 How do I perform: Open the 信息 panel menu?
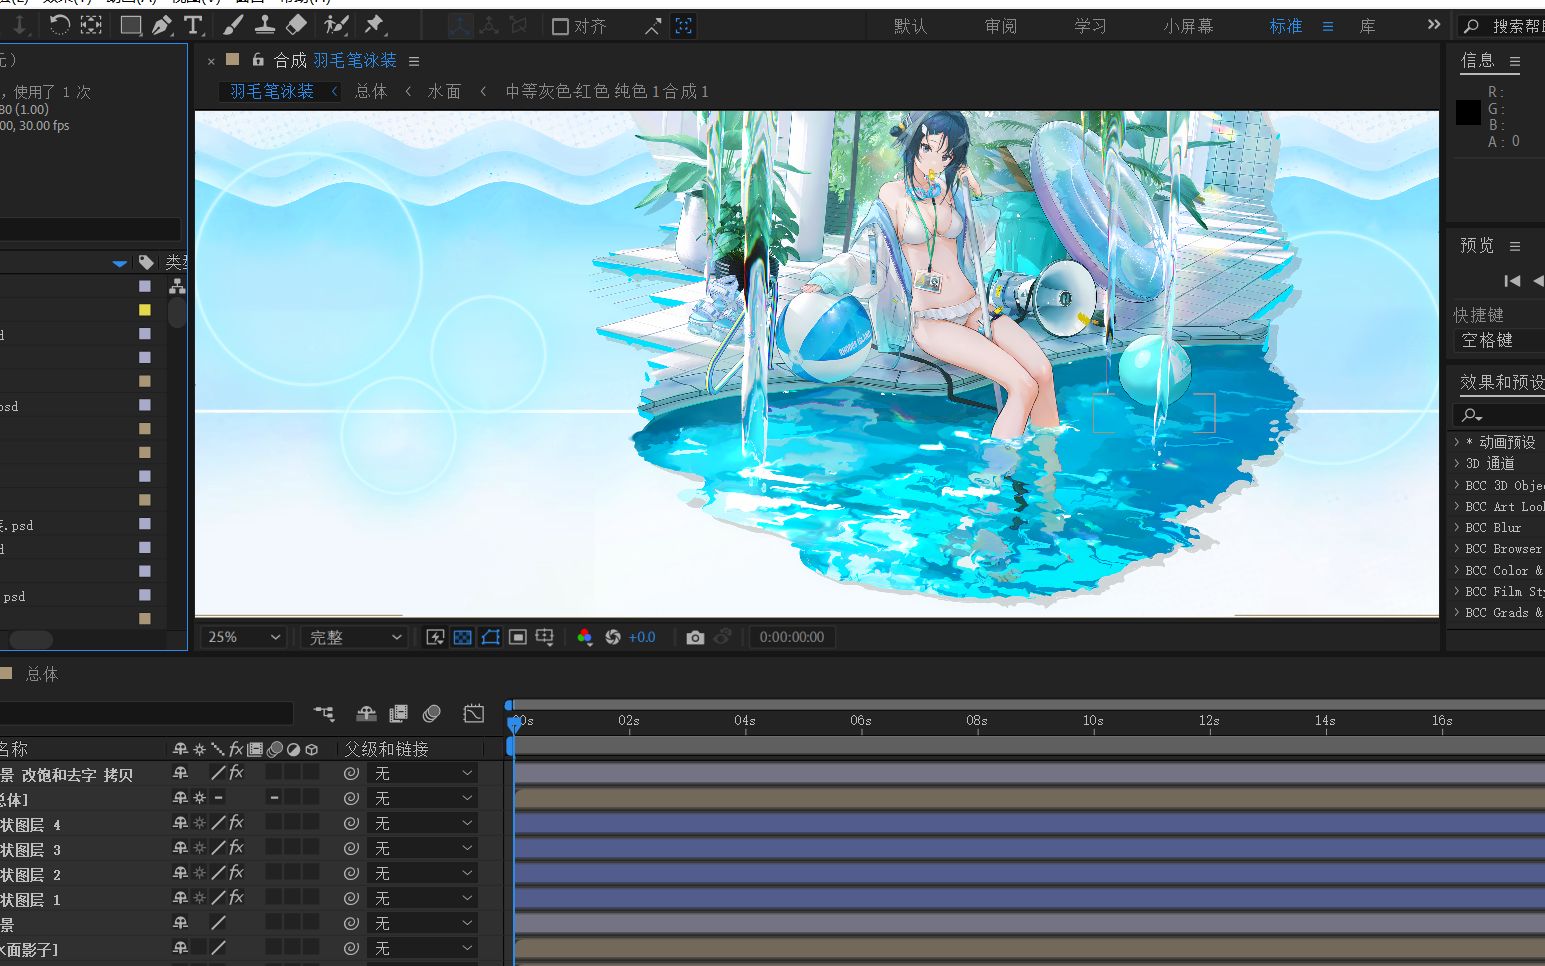1515,61
